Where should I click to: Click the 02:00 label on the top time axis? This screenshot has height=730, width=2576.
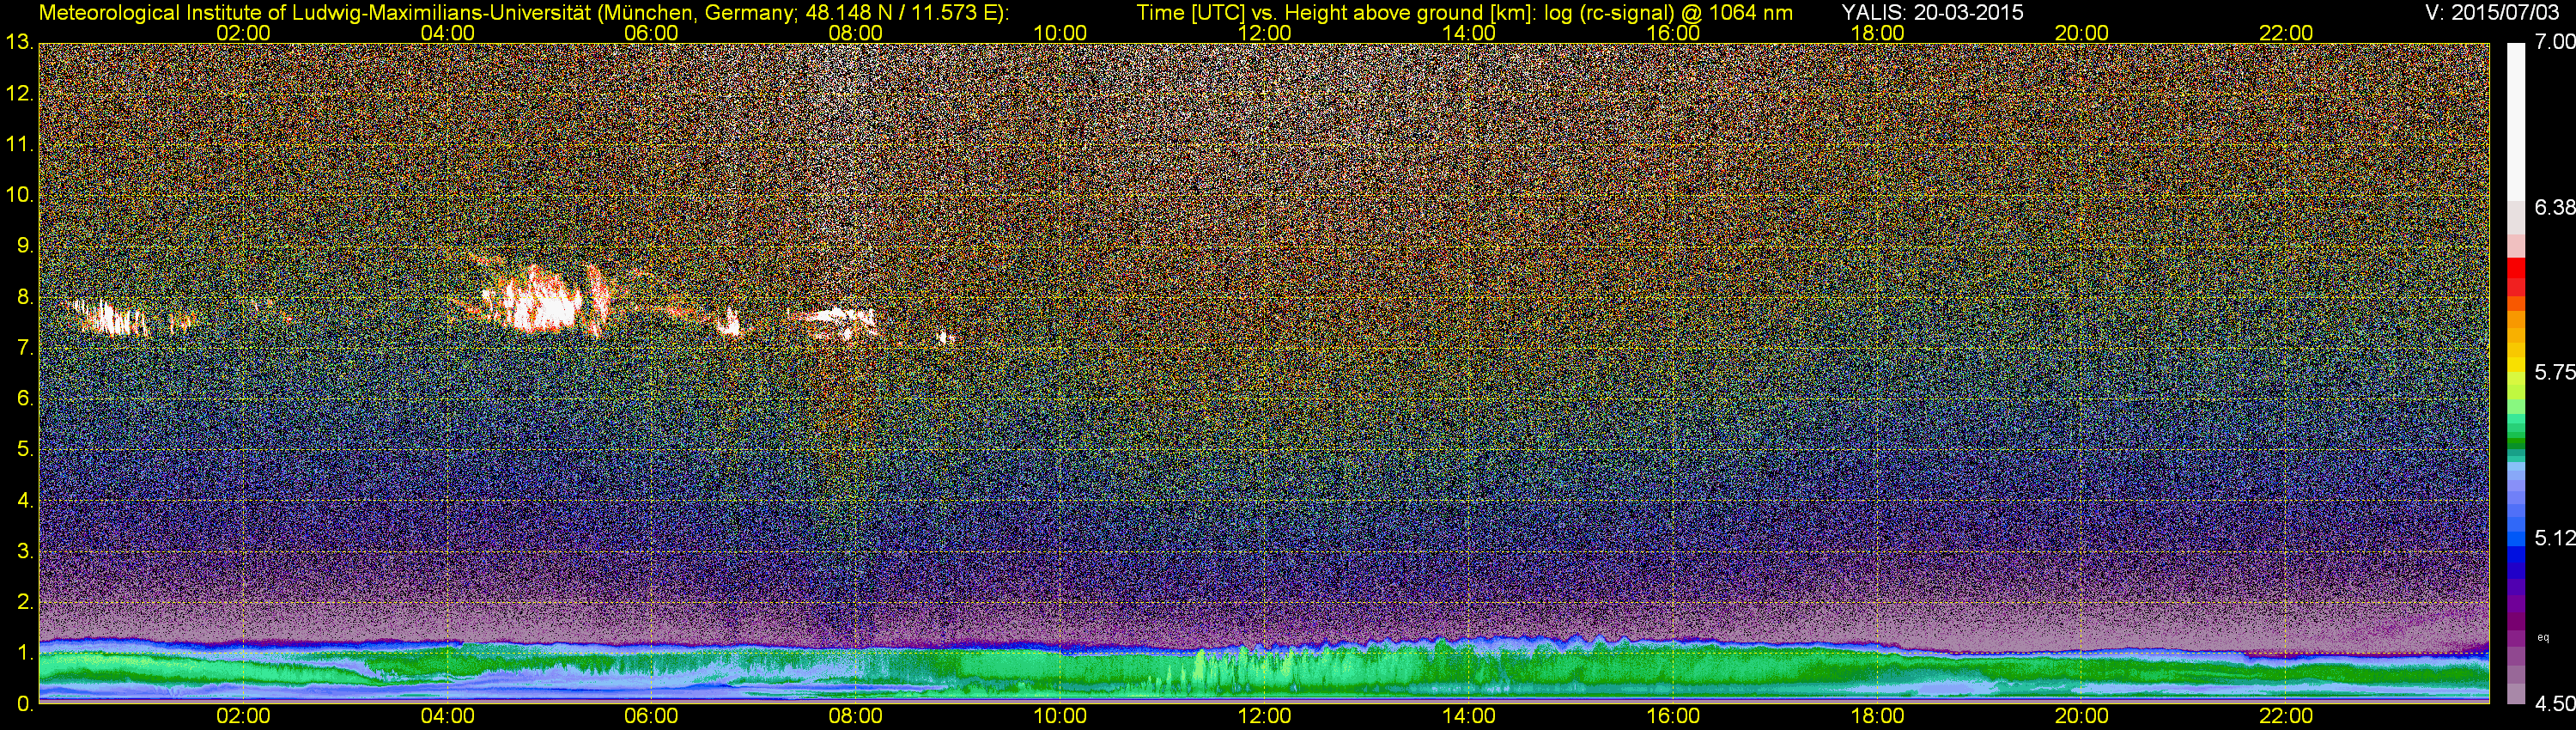243,33
